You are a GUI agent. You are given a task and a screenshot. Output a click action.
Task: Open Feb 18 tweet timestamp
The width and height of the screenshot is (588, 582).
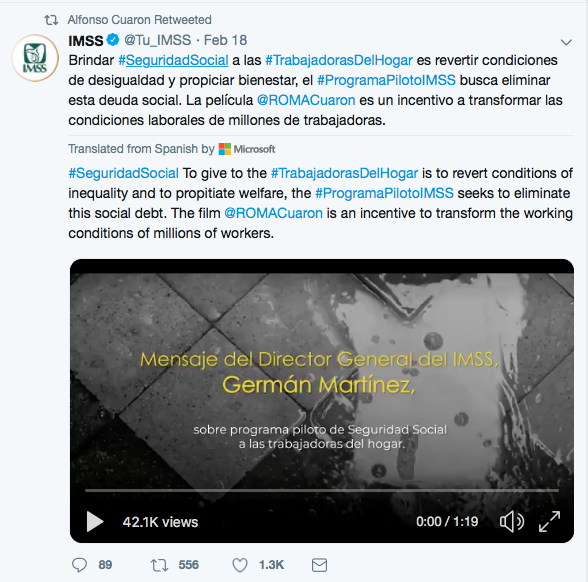225,40
